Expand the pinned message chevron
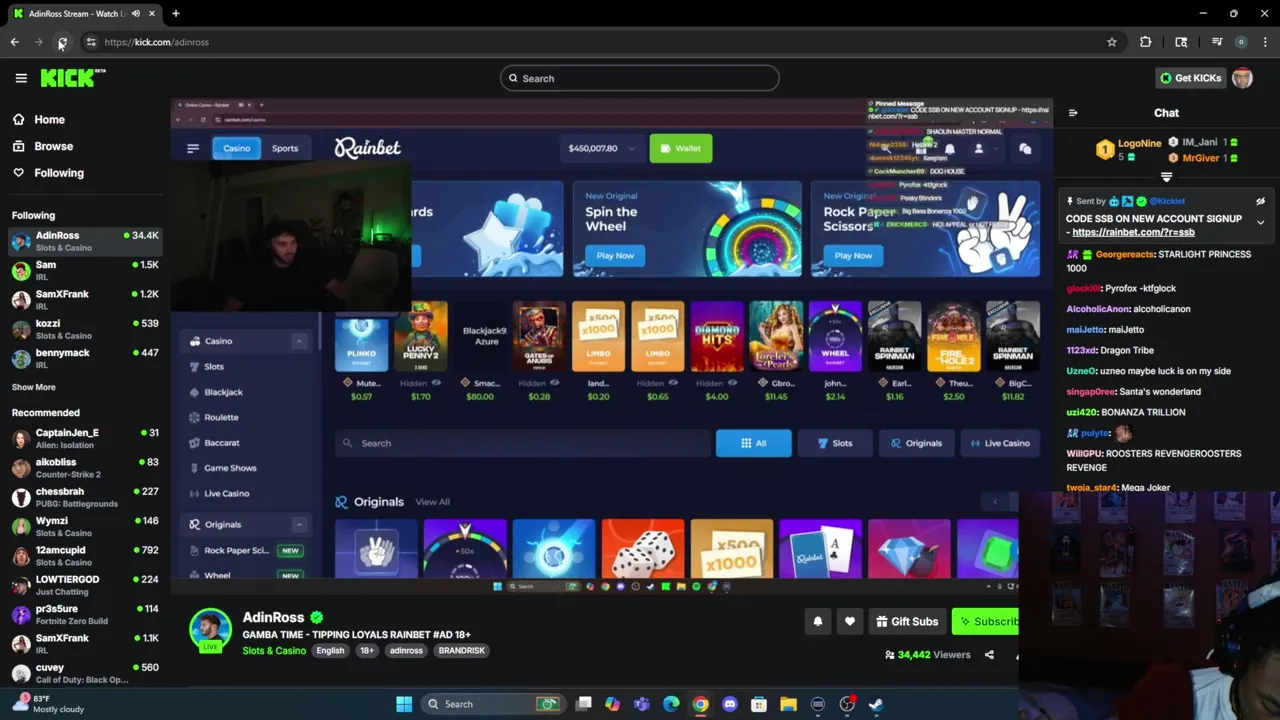 pos(1260,222)
